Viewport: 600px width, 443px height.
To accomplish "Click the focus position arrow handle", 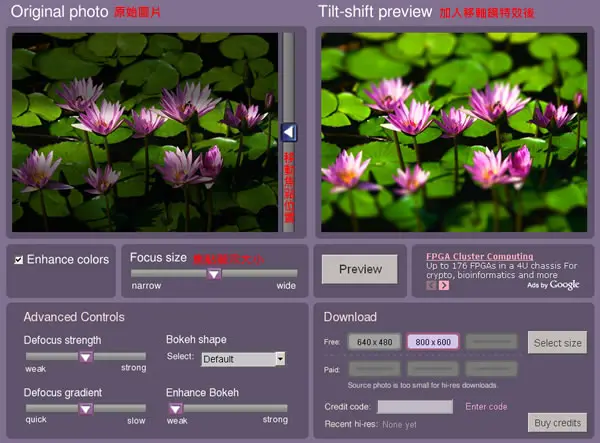I will [x=289, y=133].
